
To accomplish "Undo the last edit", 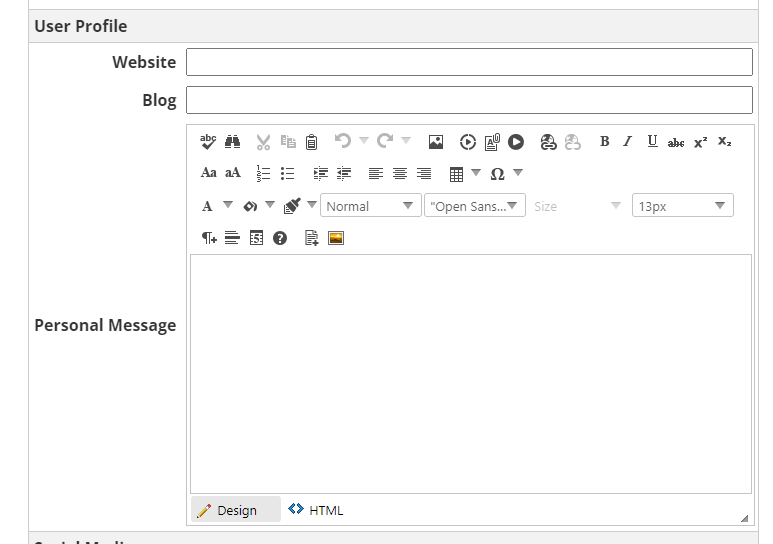I will click(x=343, y=141).
